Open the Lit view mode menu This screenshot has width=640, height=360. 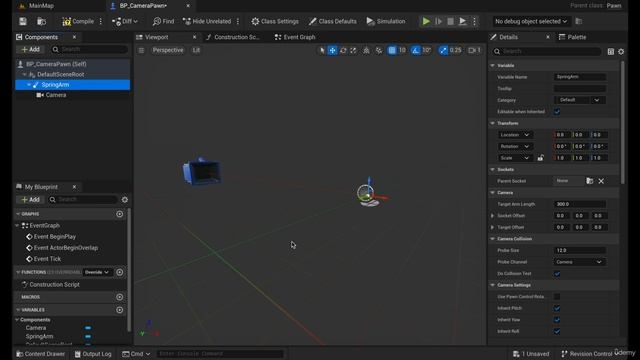[196, 50]
